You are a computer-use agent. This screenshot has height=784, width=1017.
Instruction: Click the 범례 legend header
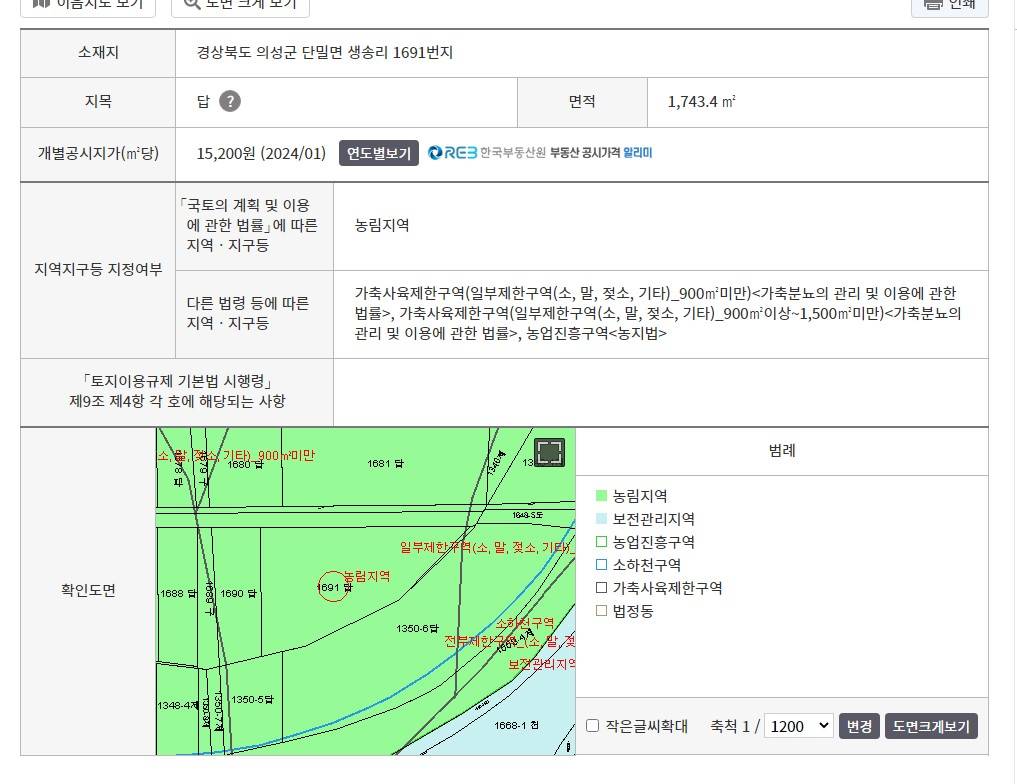(x=782, y=451)
